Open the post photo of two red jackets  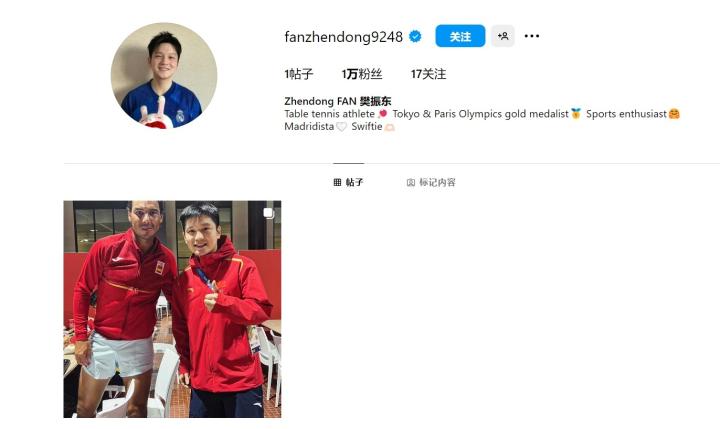point(172,309)
